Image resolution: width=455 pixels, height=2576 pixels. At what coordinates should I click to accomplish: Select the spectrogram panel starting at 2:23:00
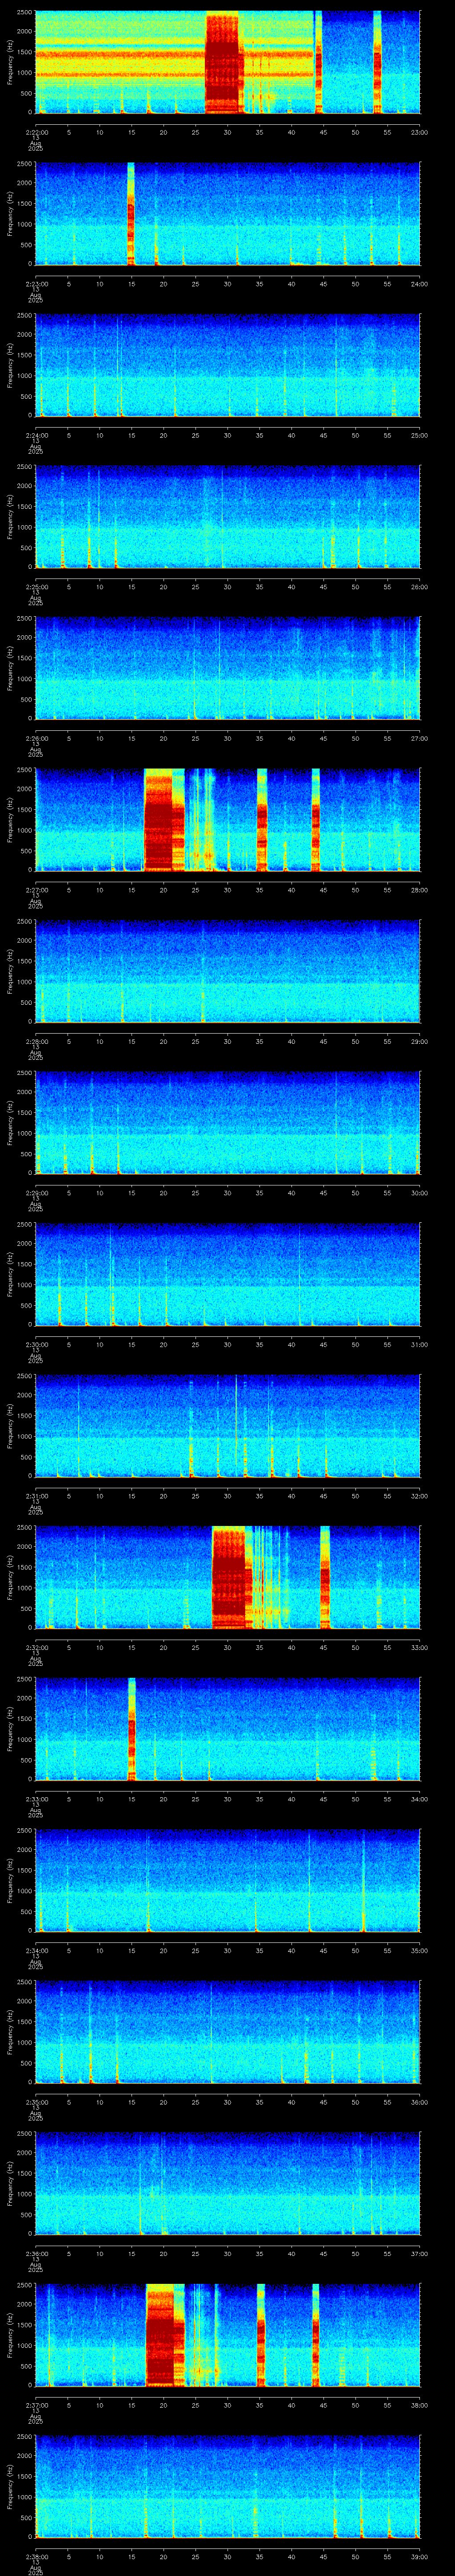(x=227, y=214)
